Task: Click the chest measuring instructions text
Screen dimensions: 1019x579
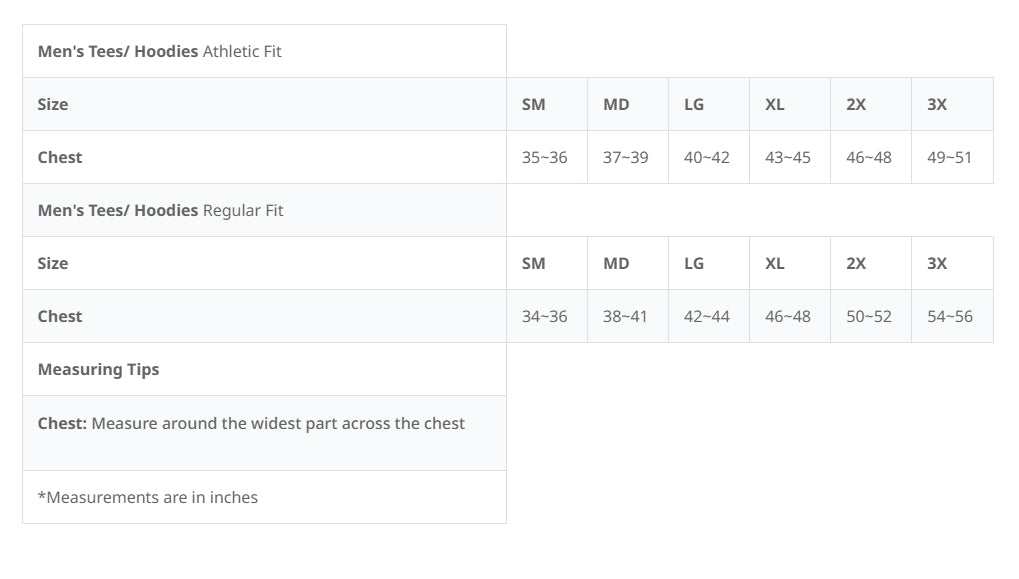Action: 251,423
